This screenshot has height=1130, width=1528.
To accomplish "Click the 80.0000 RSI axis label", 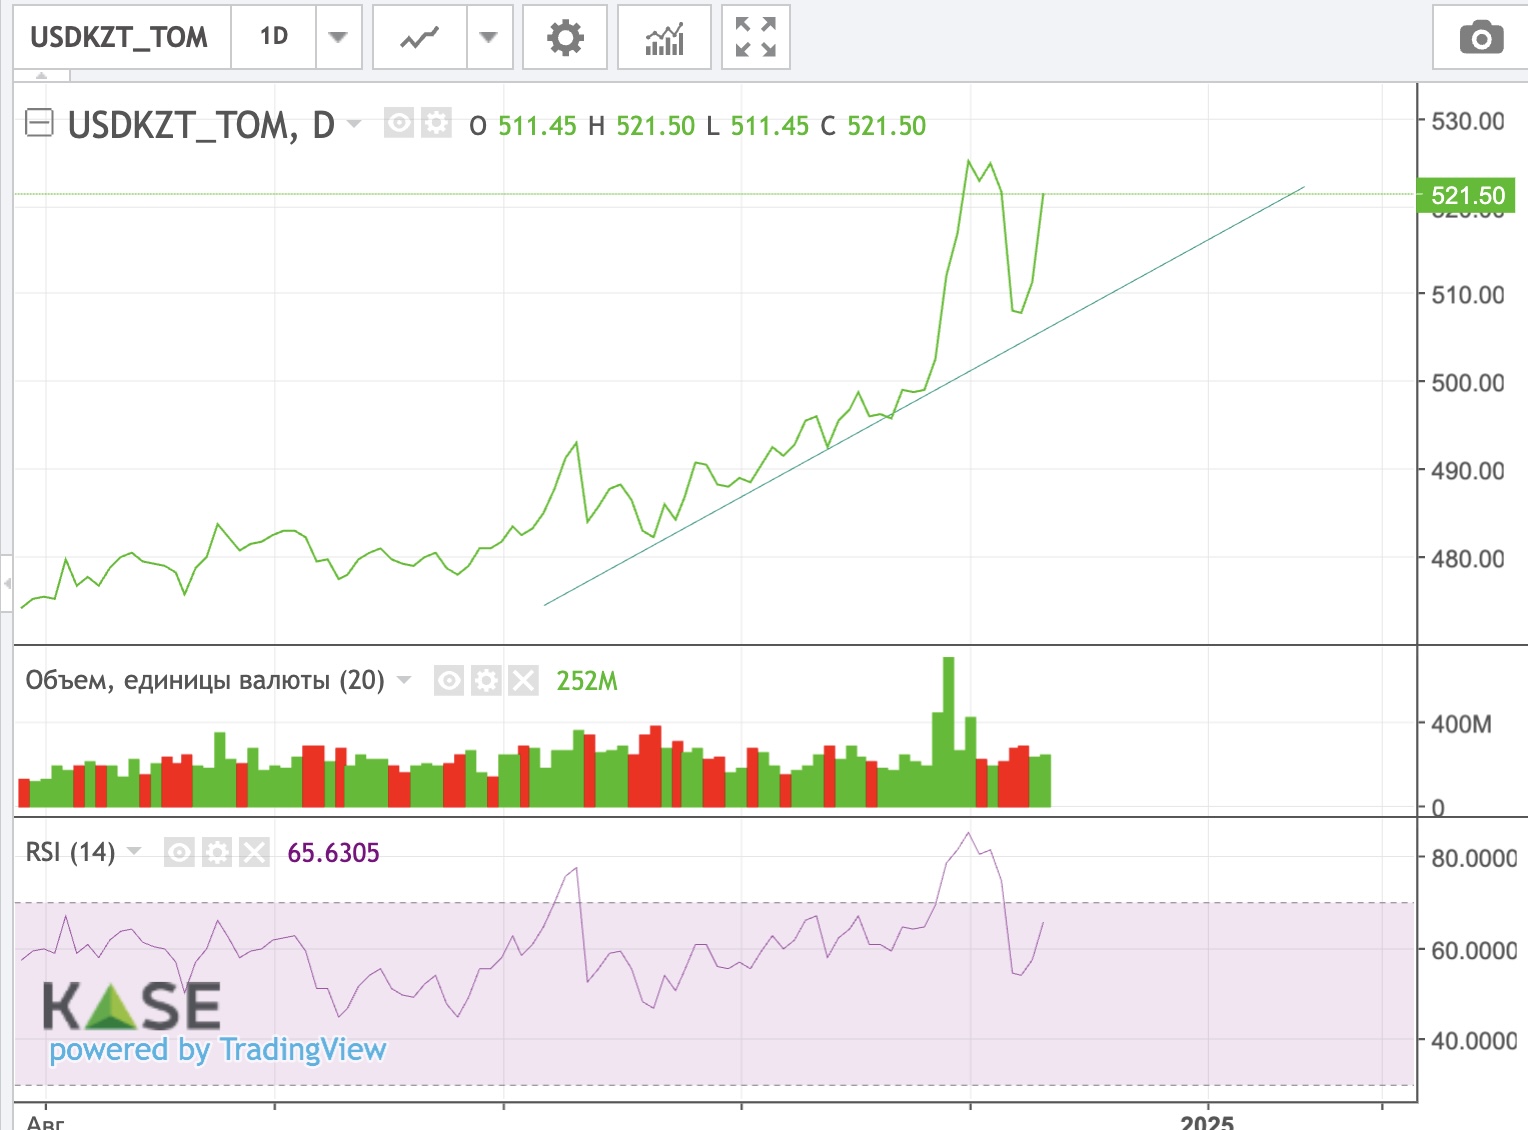I will coord(1473,858).
